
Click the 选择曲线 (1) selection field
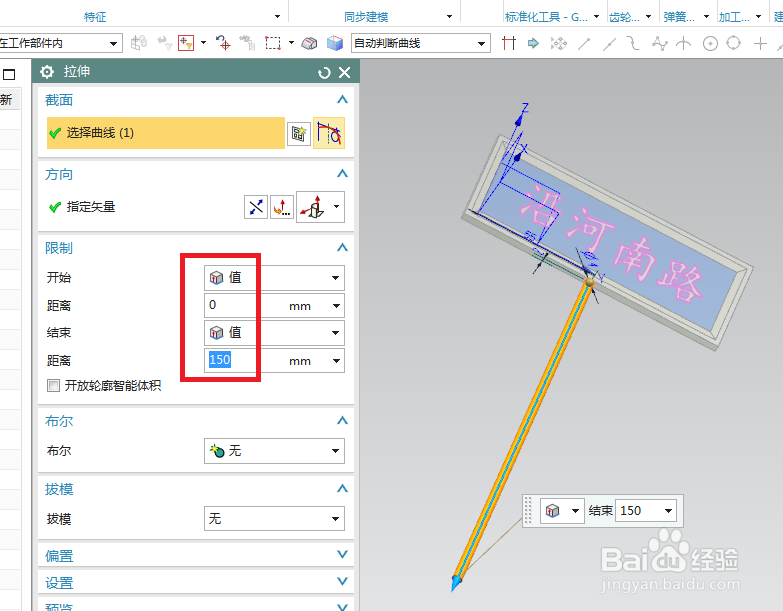[166, 133]
